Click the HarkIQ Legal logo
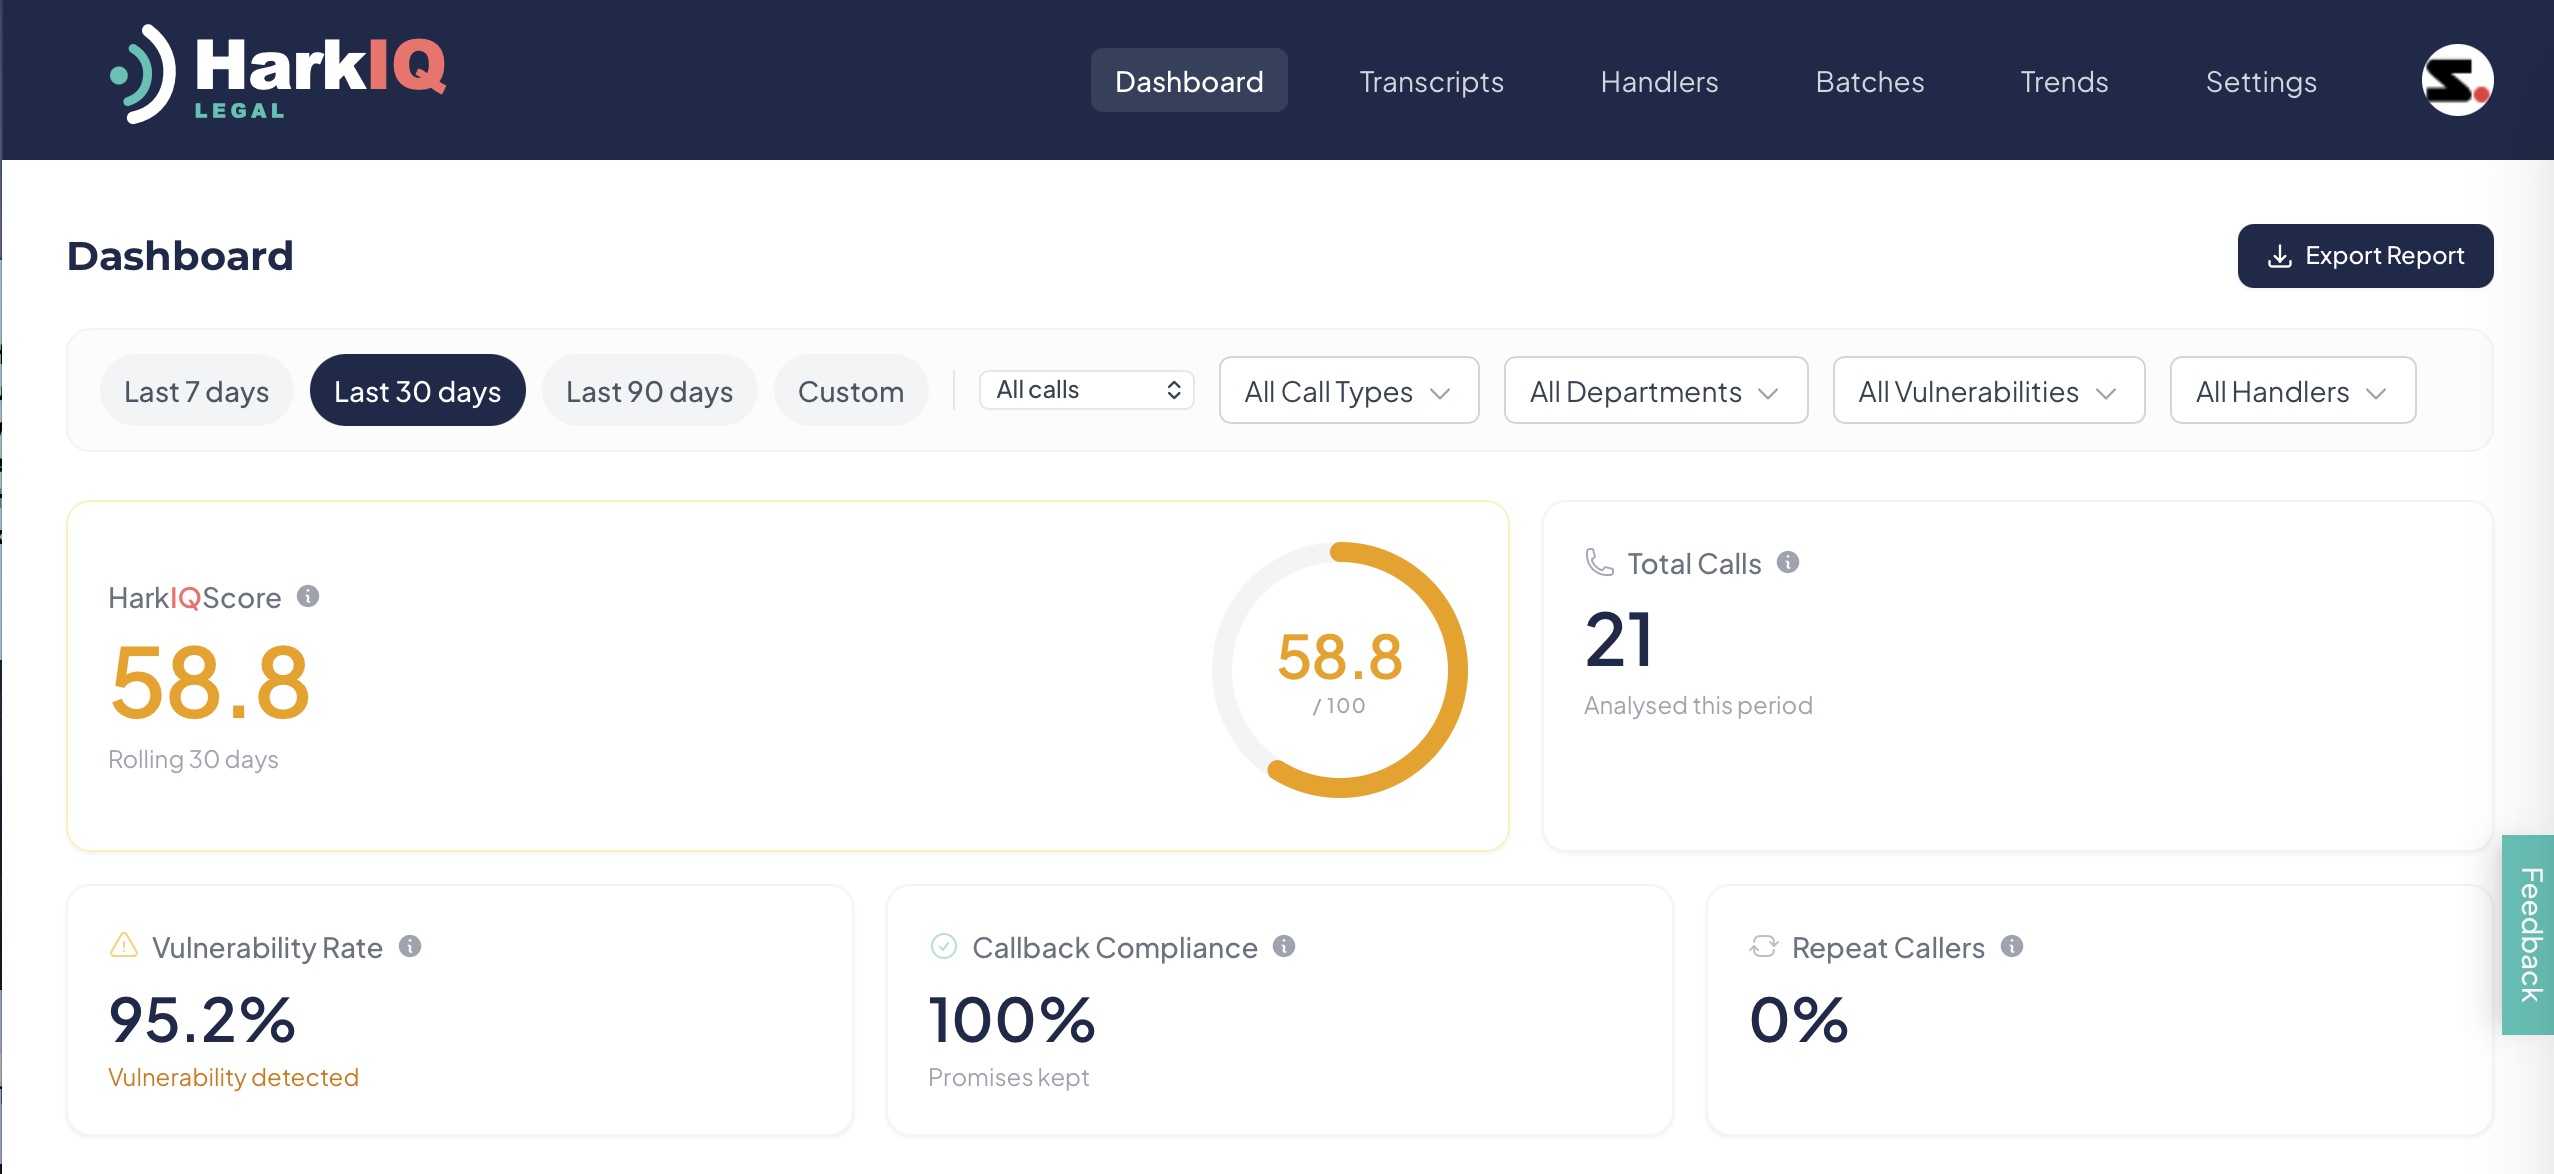This screenshot has width=2554, height=1174. [277, 75]
